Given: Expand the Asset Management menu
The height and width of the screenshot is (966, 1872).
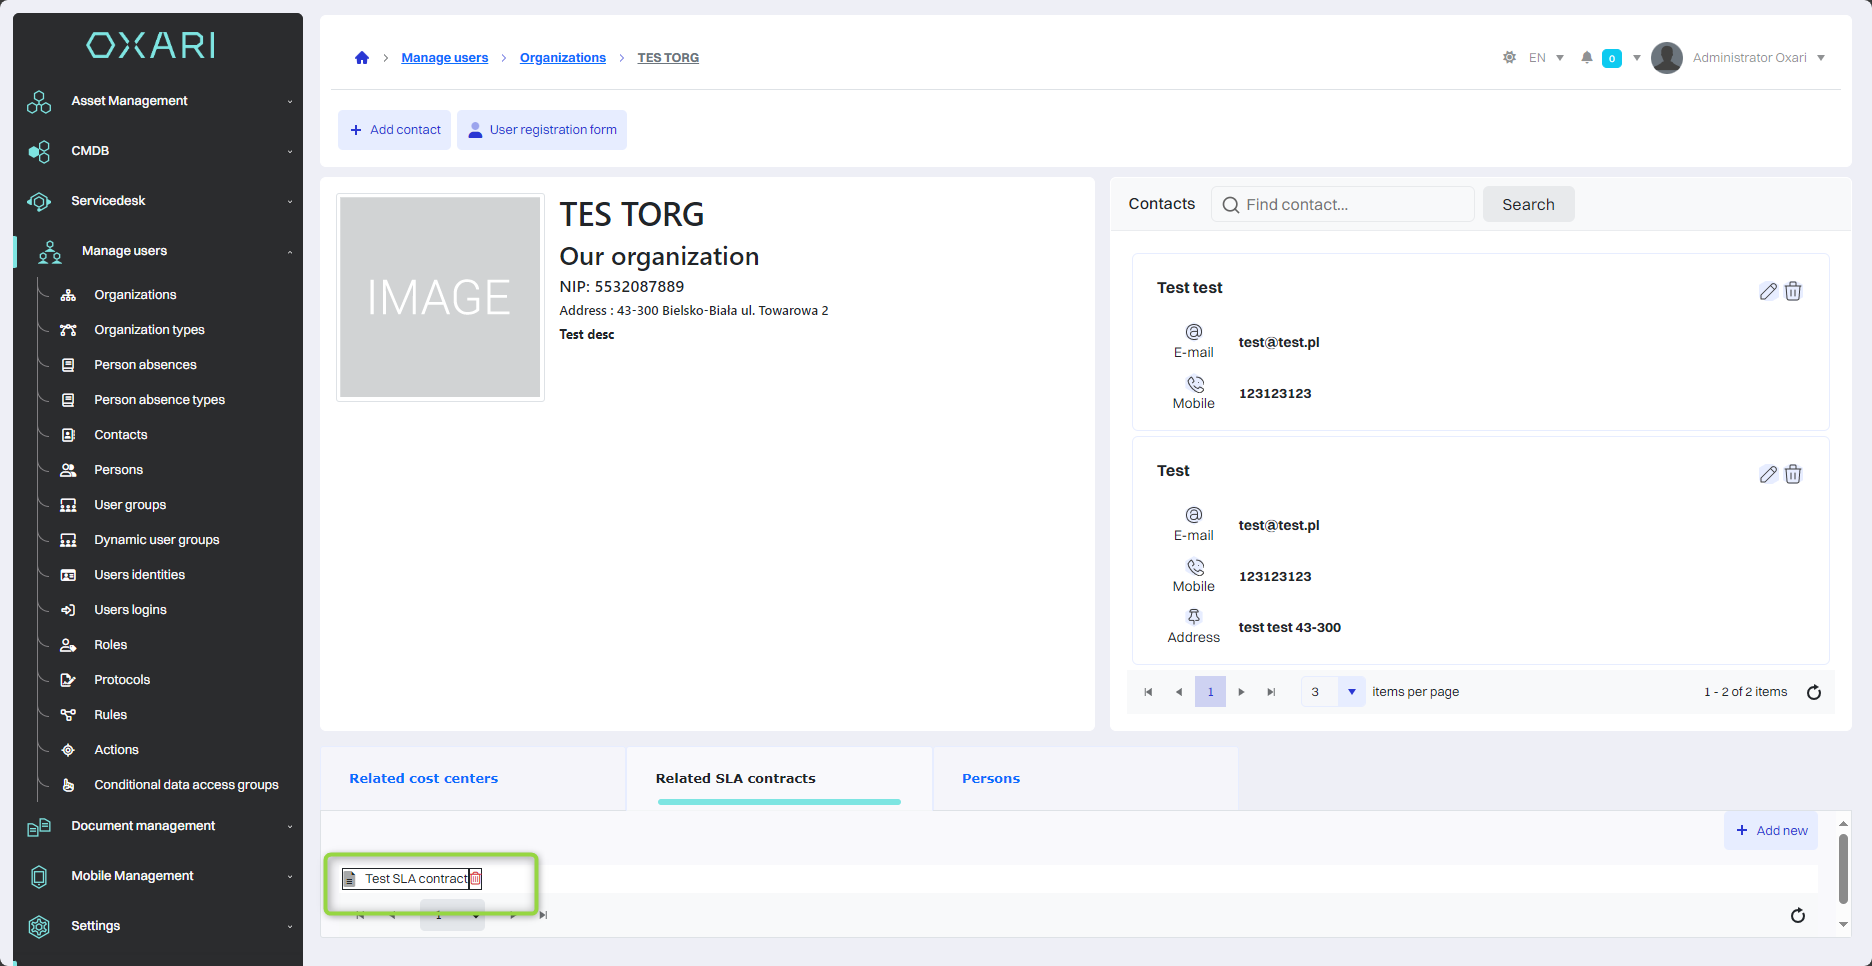Looking at the screenshot, I should pyautogui.click(x=160, y=101).
